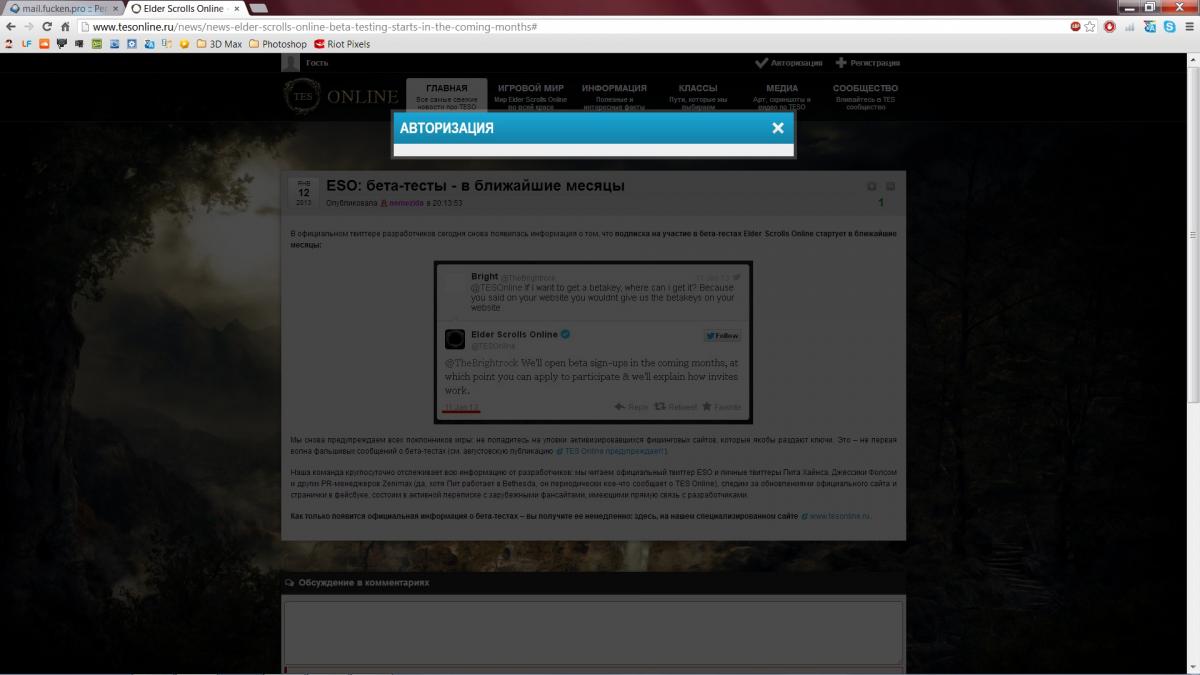The height and width of the screenshot is (675, 1200).
Task: Click the guest avatar next to Гость
Action: pyautogui.click(x=291, y=62)
